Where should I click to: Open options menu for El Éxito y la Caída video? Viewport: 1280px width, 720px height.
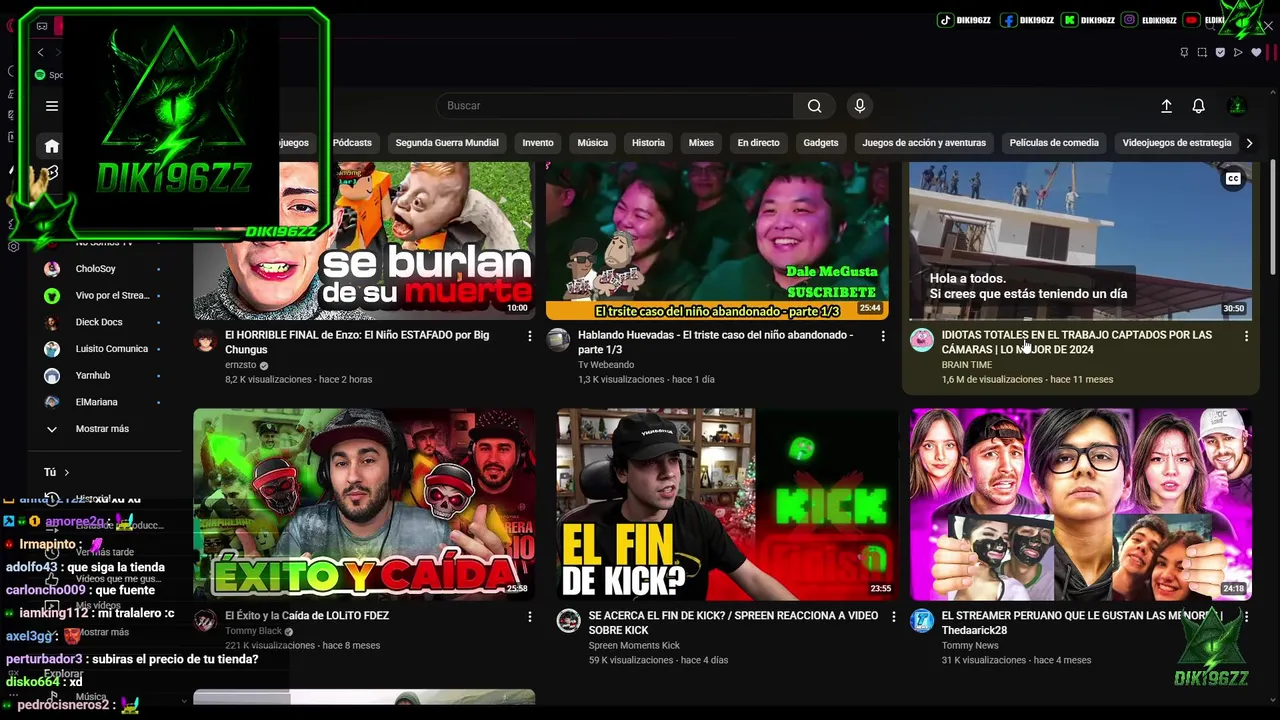pos(530,617)
